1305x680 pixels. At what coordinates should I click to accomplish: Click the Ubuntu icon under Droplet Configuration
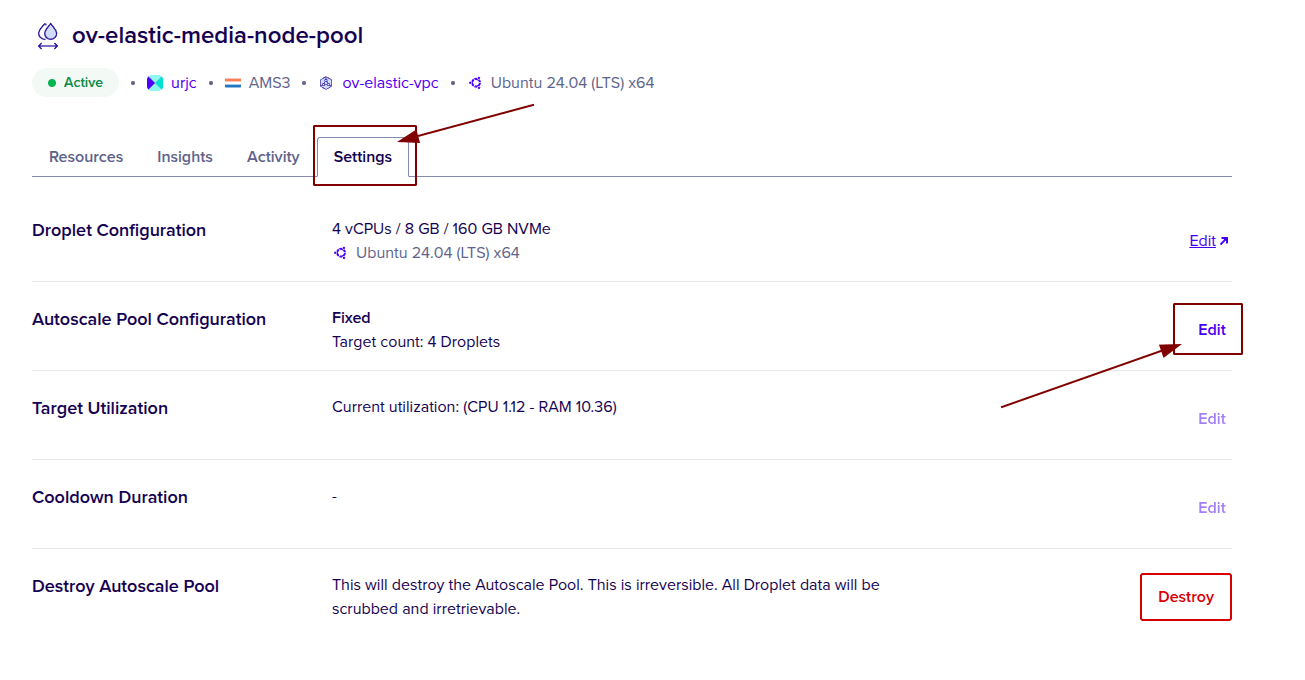point(341,252)
